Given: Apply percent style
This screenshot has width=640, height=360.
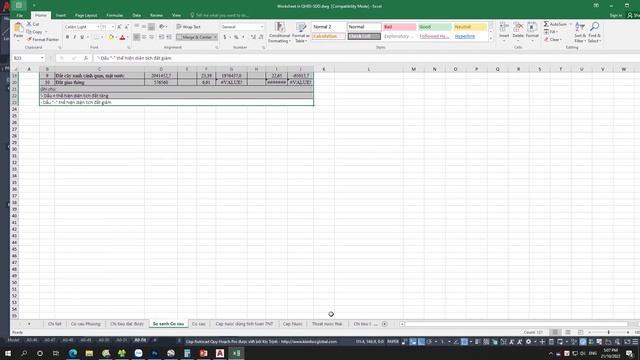Looking at the screenshot, I should point(236,37).
